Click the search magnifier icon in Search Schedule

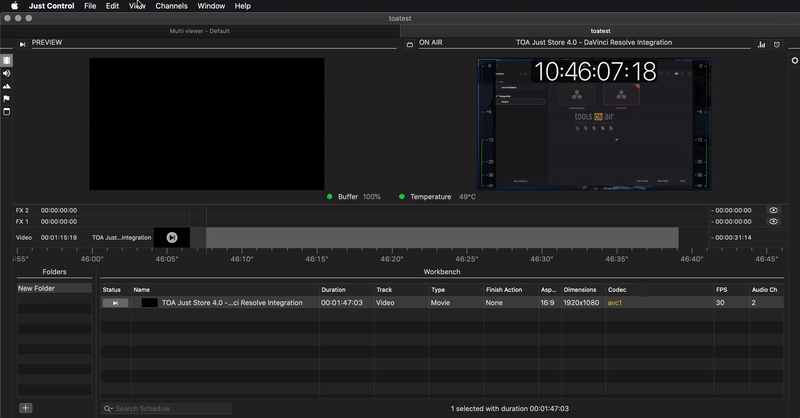(108, 409)
